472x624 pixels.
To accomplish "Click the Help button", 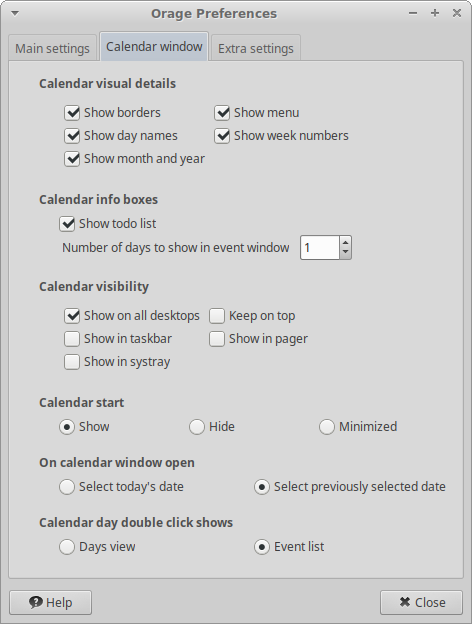I will [51, 603].
